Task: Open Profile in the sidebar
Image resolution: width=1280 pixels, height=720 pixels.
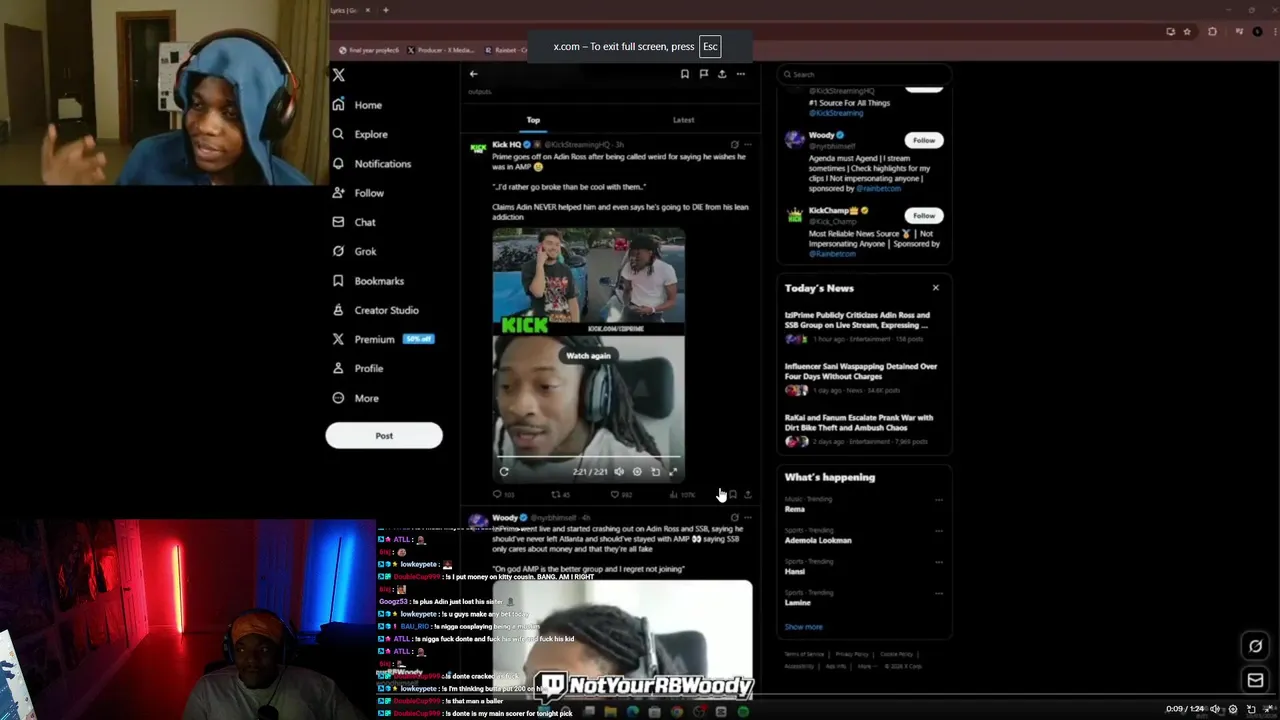Action: point(358,368)
